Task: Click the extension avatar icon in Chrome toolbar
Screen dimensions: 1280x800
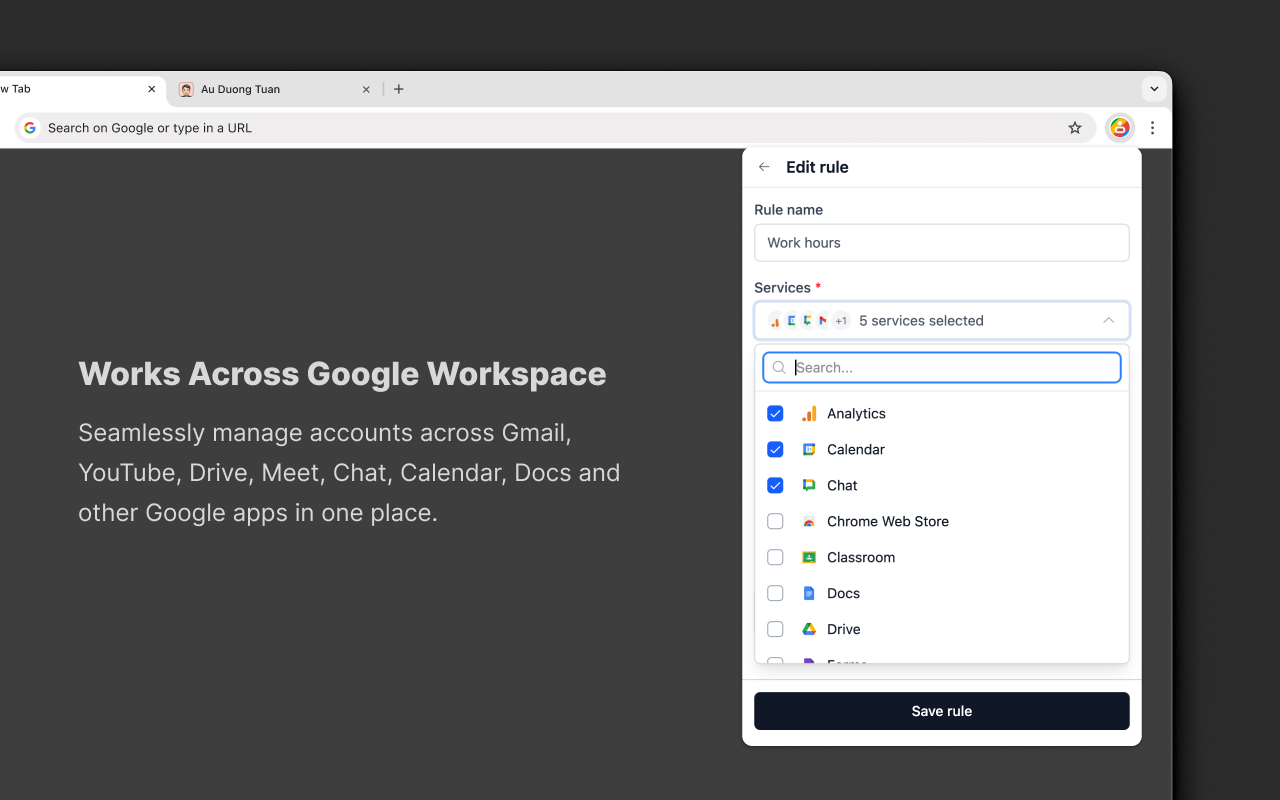Action: click(1120, 127)
